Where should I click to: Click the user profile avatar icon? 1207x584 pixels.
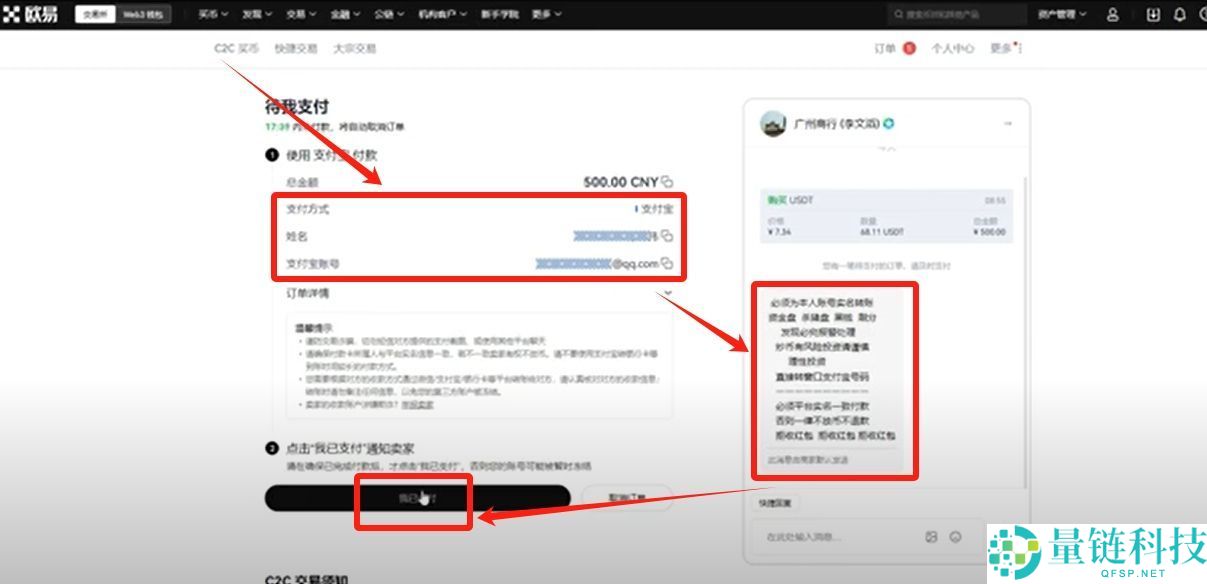coord(1113,14)
